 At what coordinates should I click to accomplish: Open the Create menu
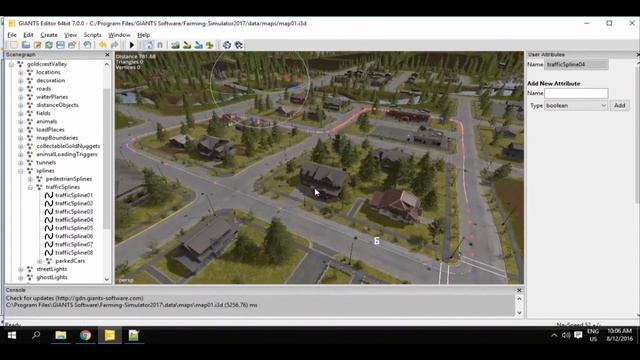tap(49, 35)
